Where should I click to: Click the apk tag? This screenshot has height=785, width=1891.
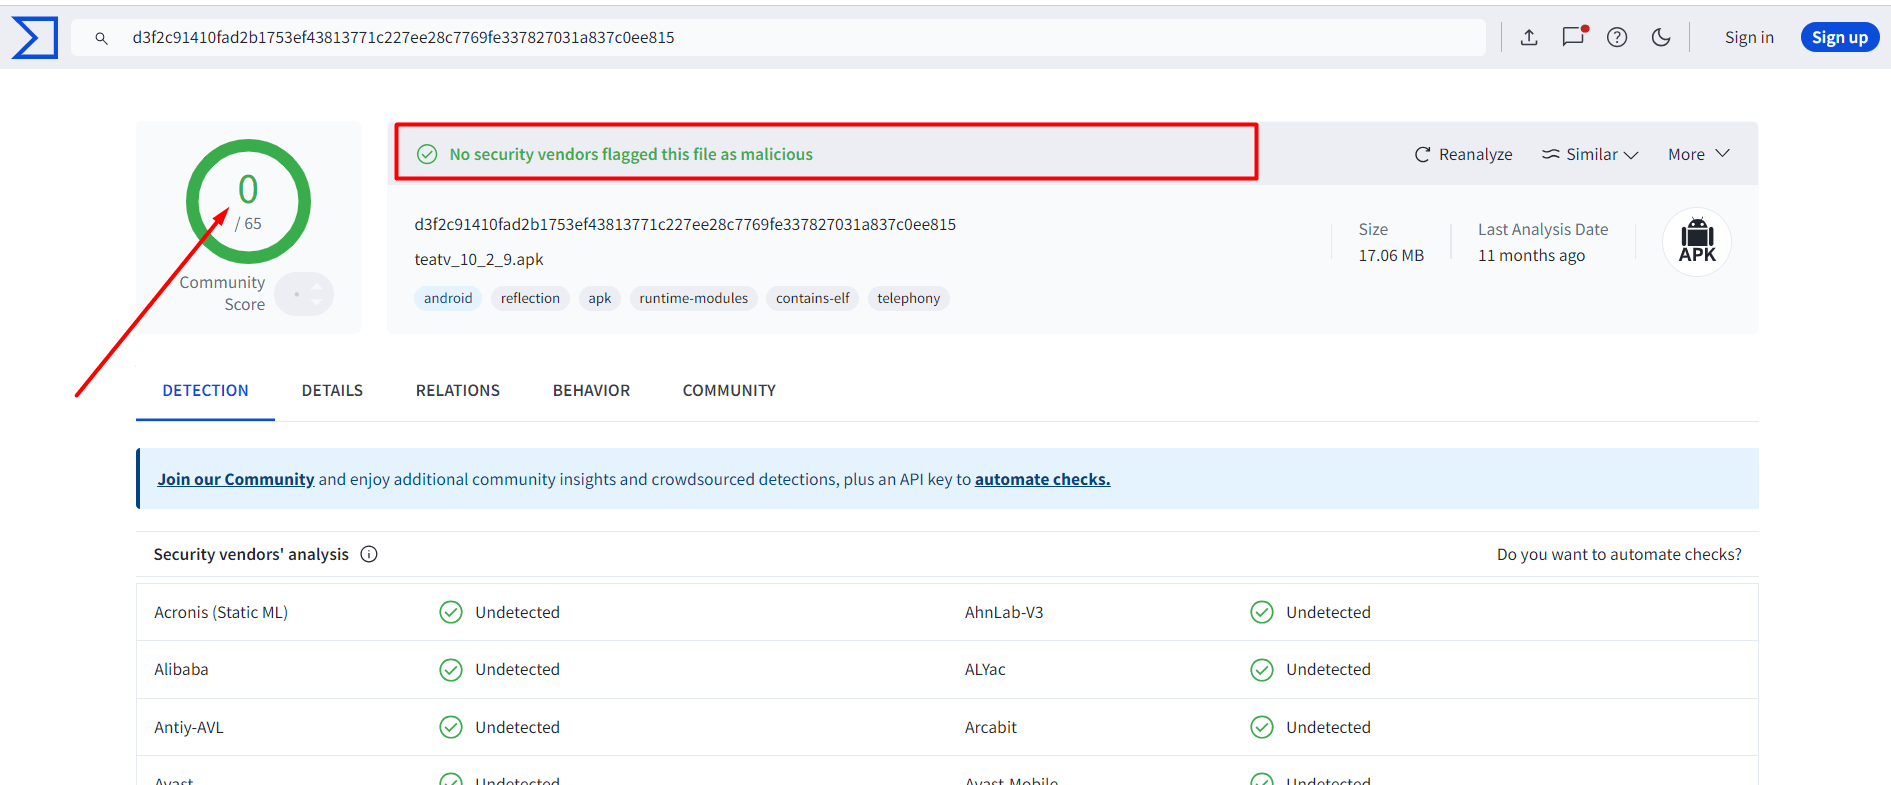(600, 298)
